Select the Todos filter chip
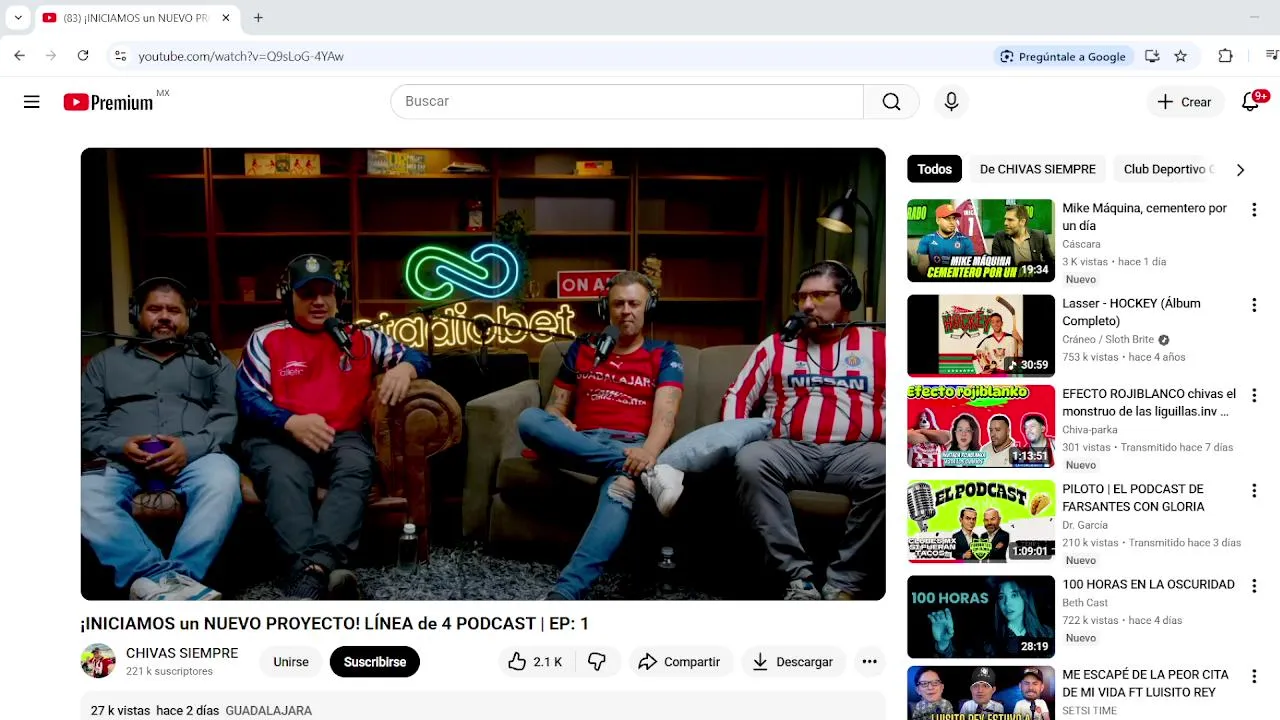This screenshot has height=720, width=1280. click(x=934, y=169)
